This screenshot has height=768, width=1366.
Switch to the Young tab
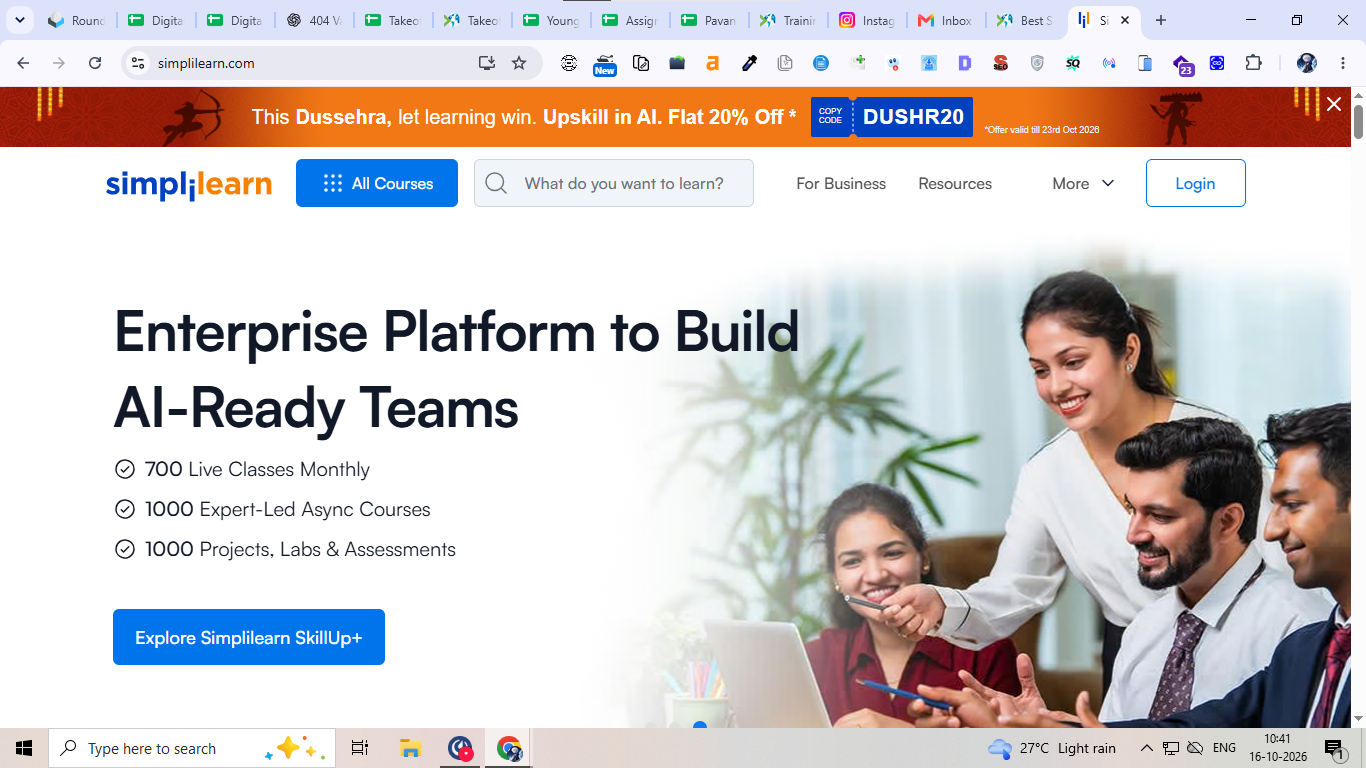tap(552, 20)
